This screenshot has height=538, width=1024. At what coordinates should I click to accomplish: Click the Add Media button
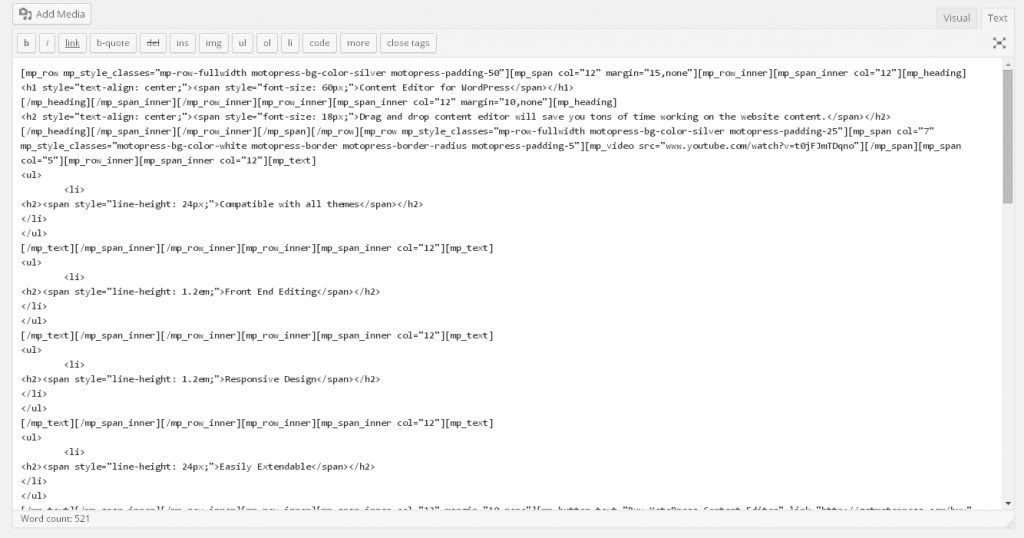pos(52,14)
